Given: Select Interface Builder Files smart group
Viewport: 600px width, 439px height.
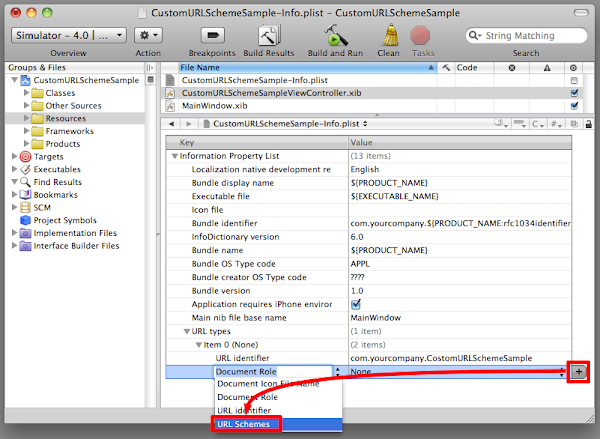Looking at the screenshot, I should [76, 246].
